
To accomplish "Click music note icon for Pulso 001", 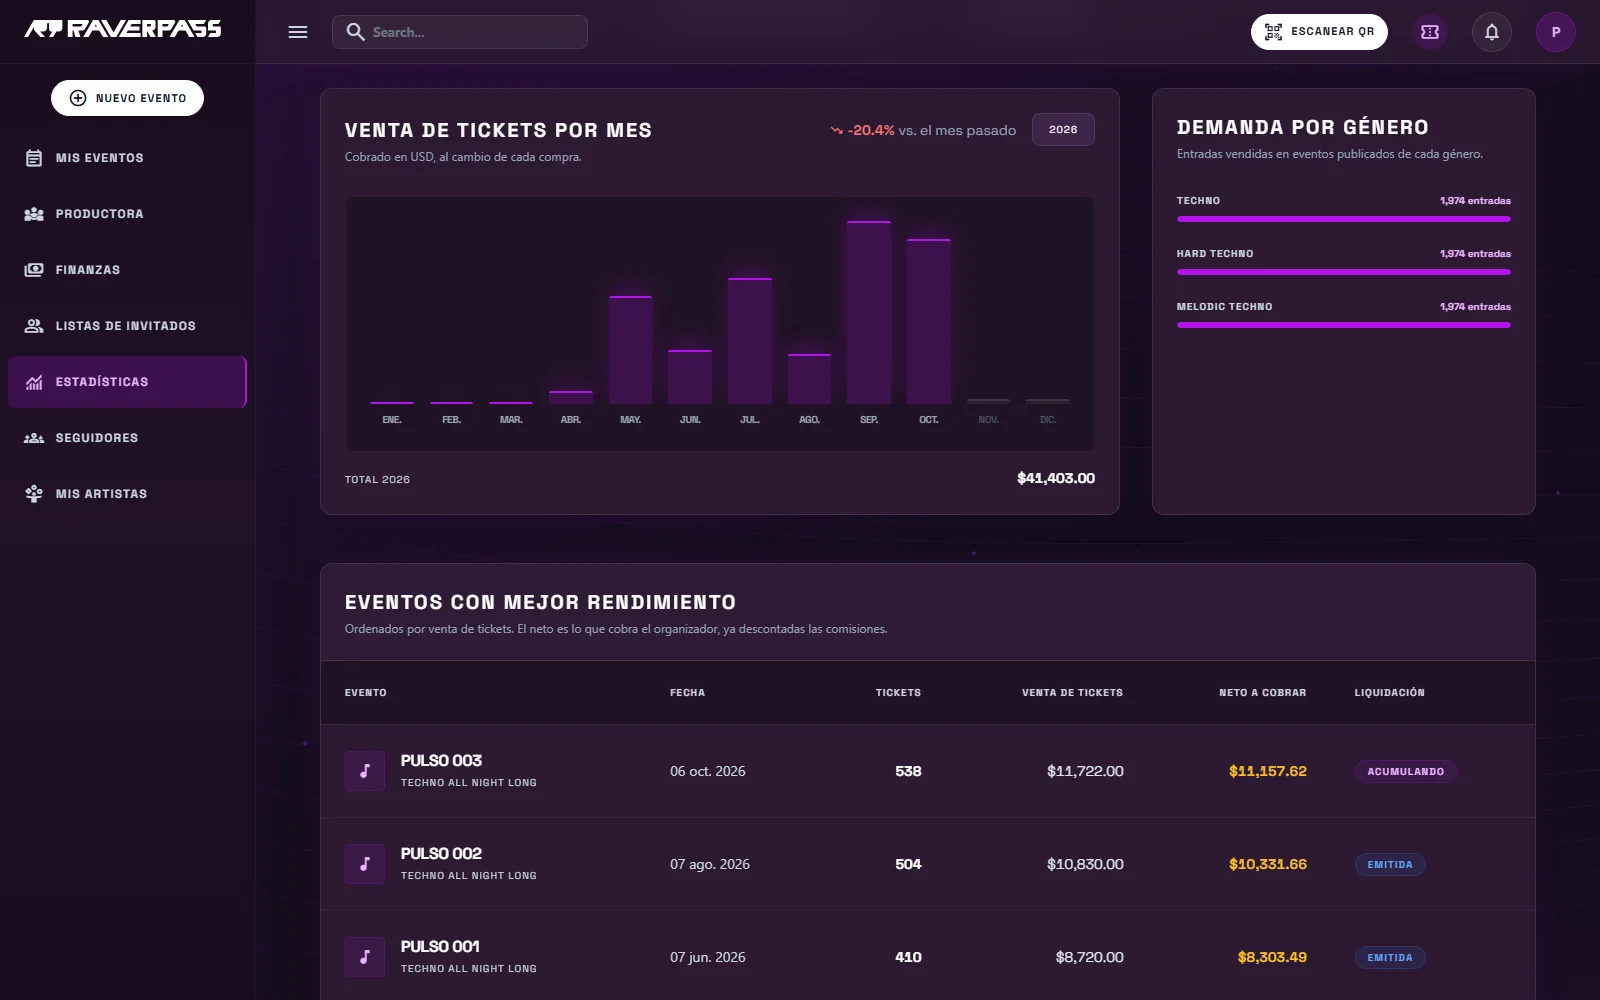I will click(365, 957).
